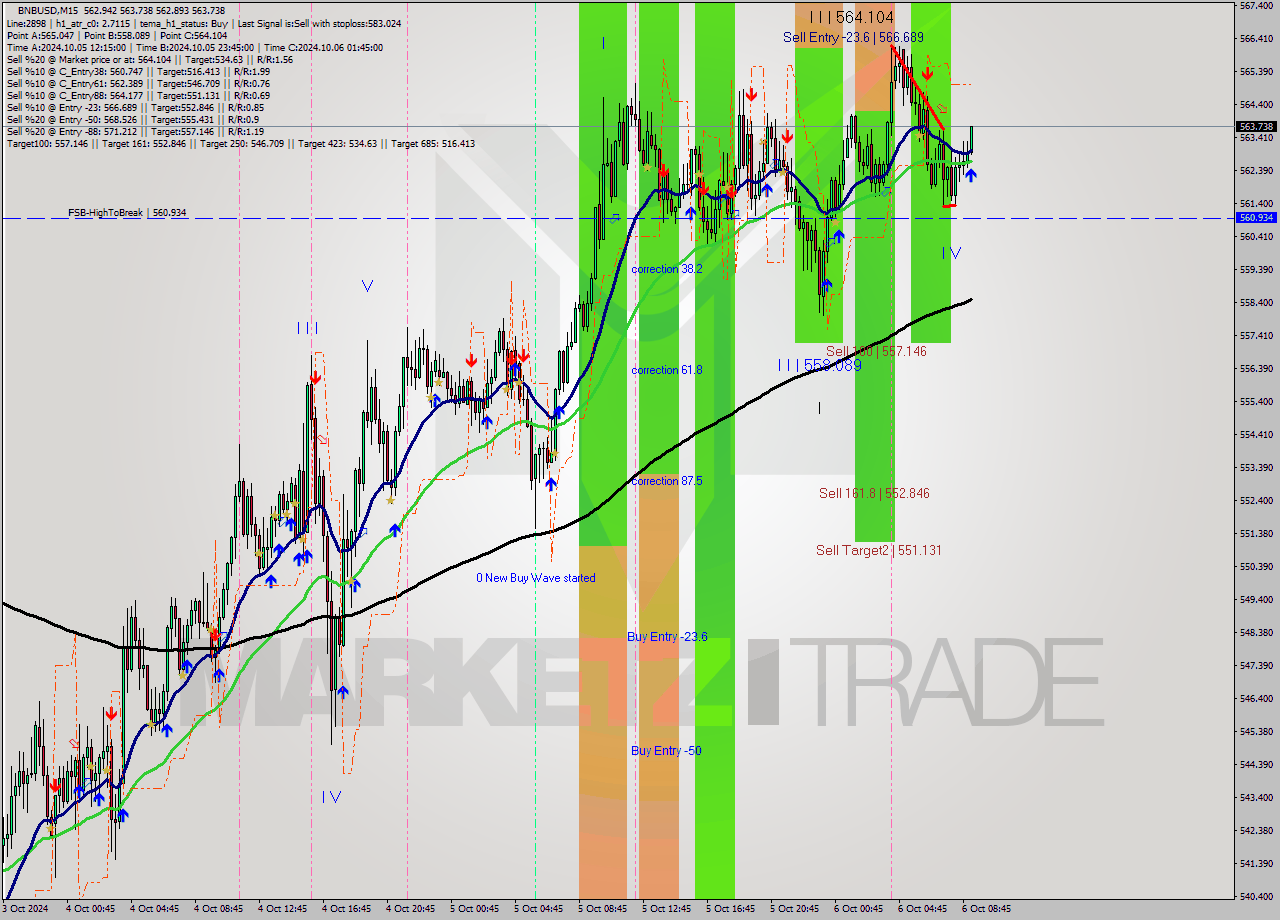Select the Buy Entry -50 label

(x=666, y=750)
